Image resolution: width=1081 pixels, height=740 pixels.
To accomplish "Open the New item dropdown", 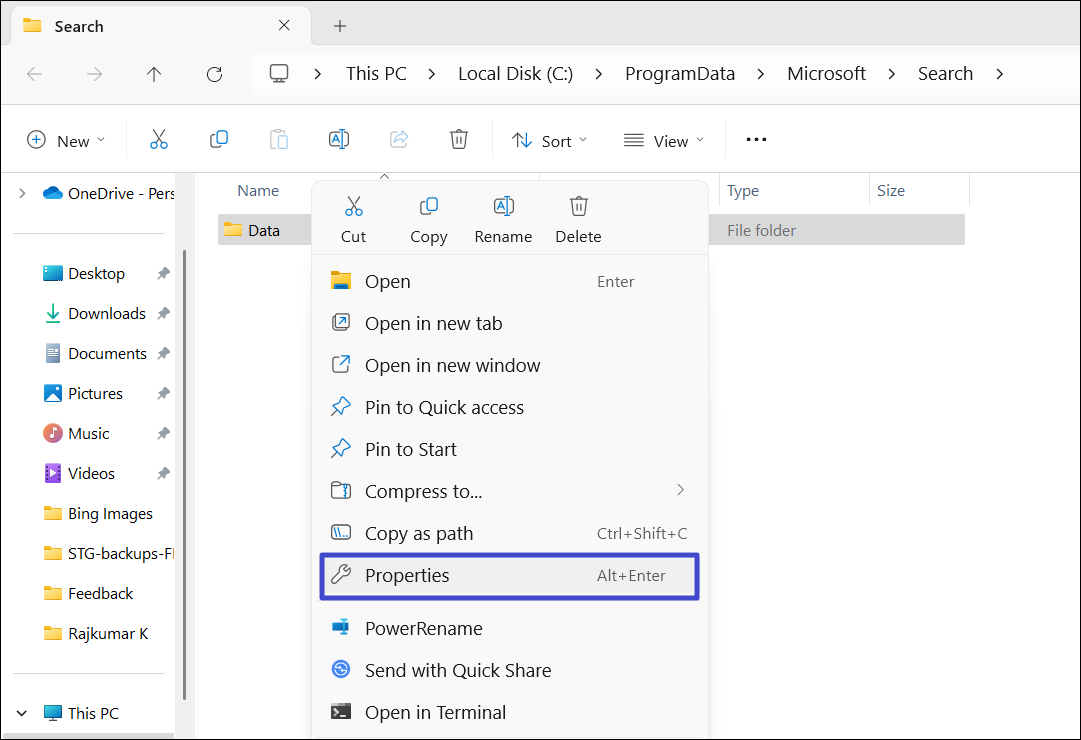I will tap(66, 140).
